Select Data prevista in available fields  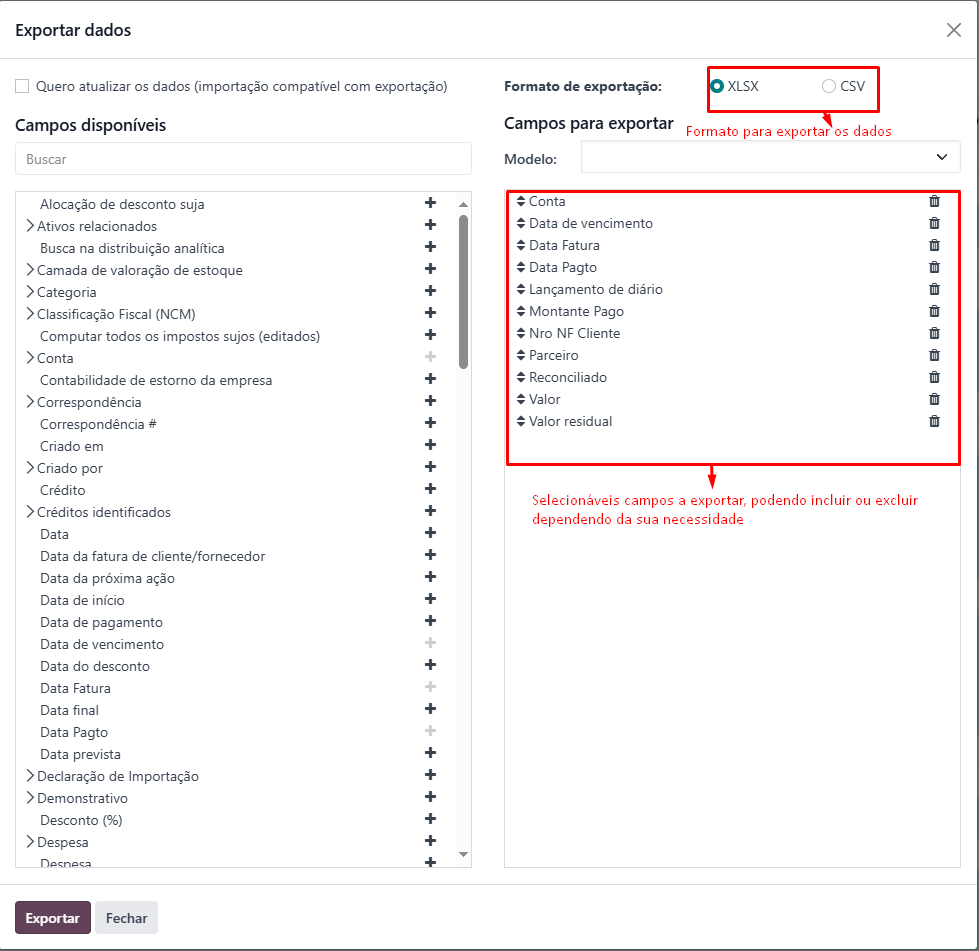tap(80, 754)
